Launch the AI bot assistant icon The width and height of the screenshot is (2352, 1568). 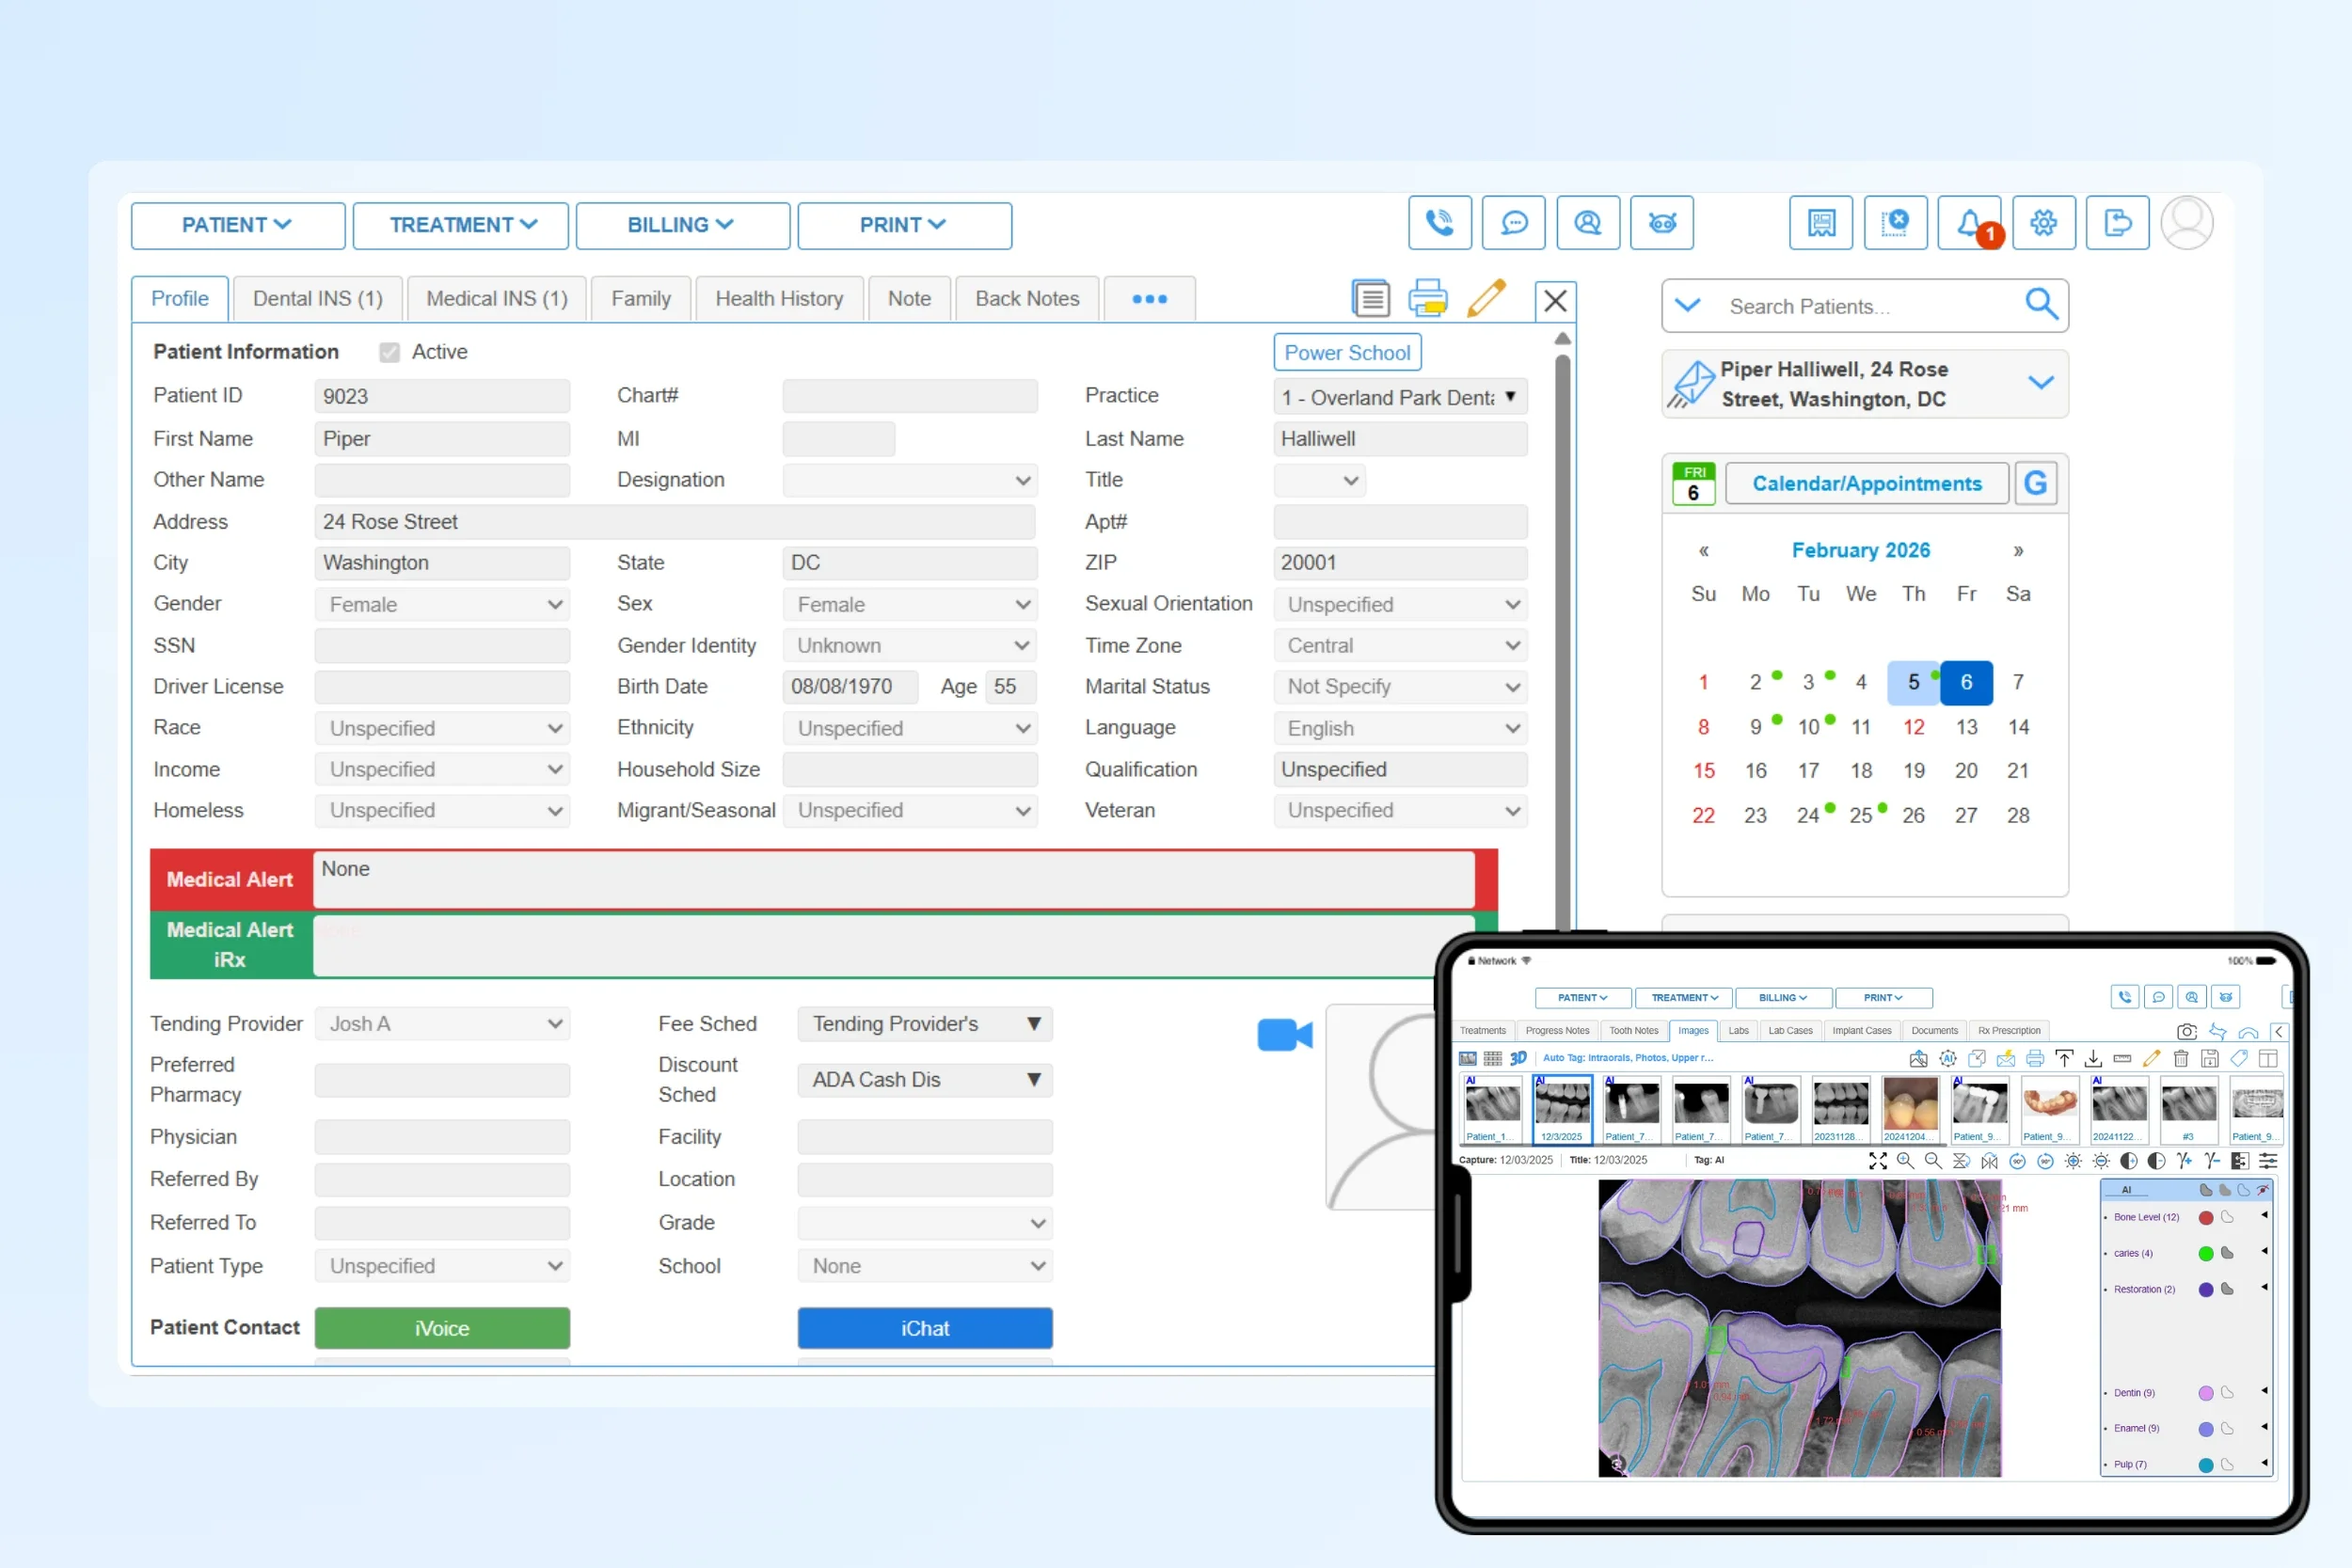[1662, 223]
